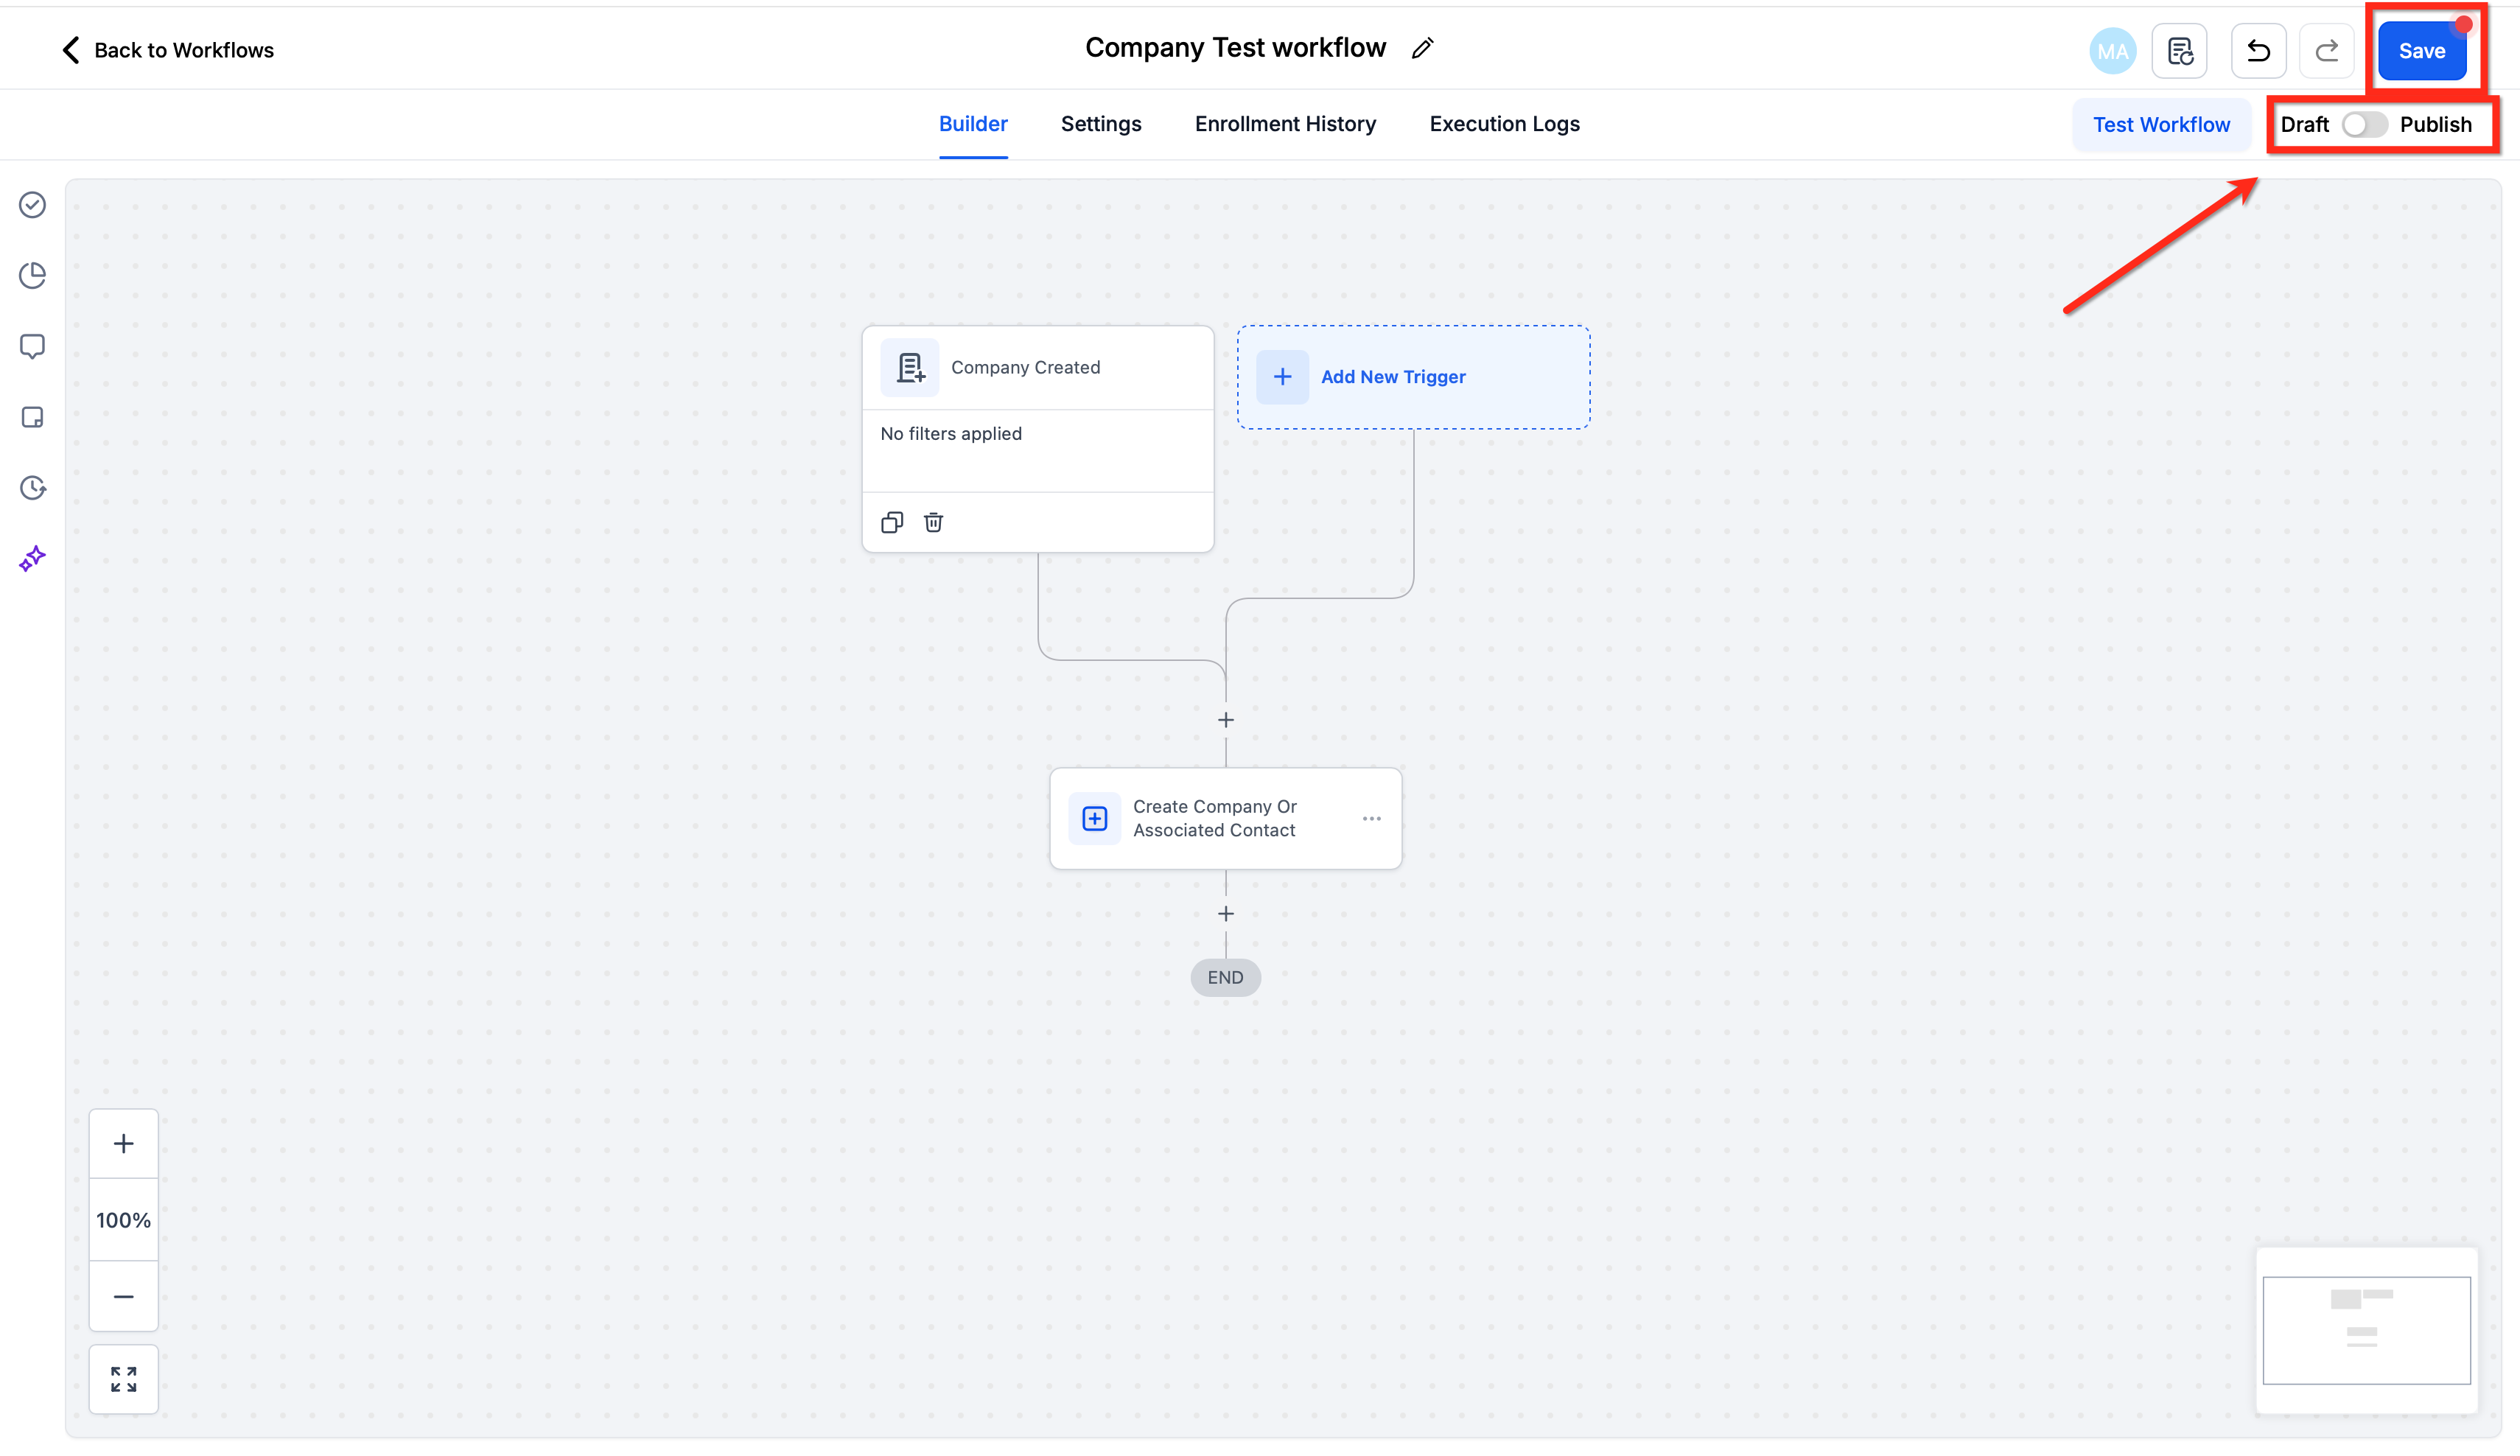Open the sticky note icon in sidebar
This screenshot has height=1456, width=2520.
32,417
